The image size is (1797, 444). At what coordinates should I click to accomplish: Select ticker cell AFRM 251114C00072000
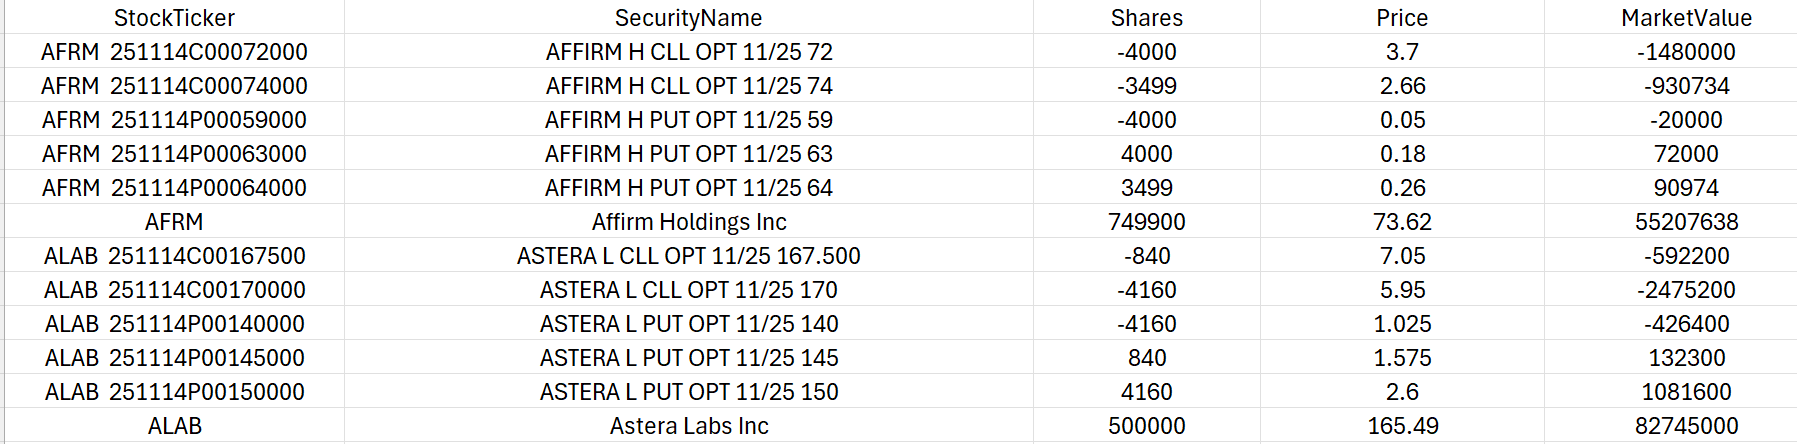tap(174, 52)
